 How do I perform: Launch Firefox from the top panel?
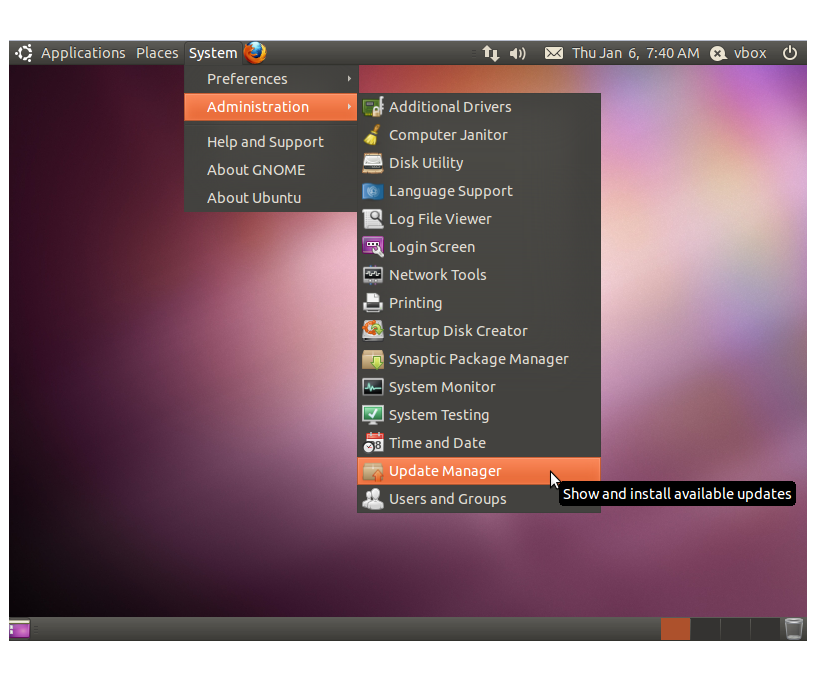coord(255,53)
